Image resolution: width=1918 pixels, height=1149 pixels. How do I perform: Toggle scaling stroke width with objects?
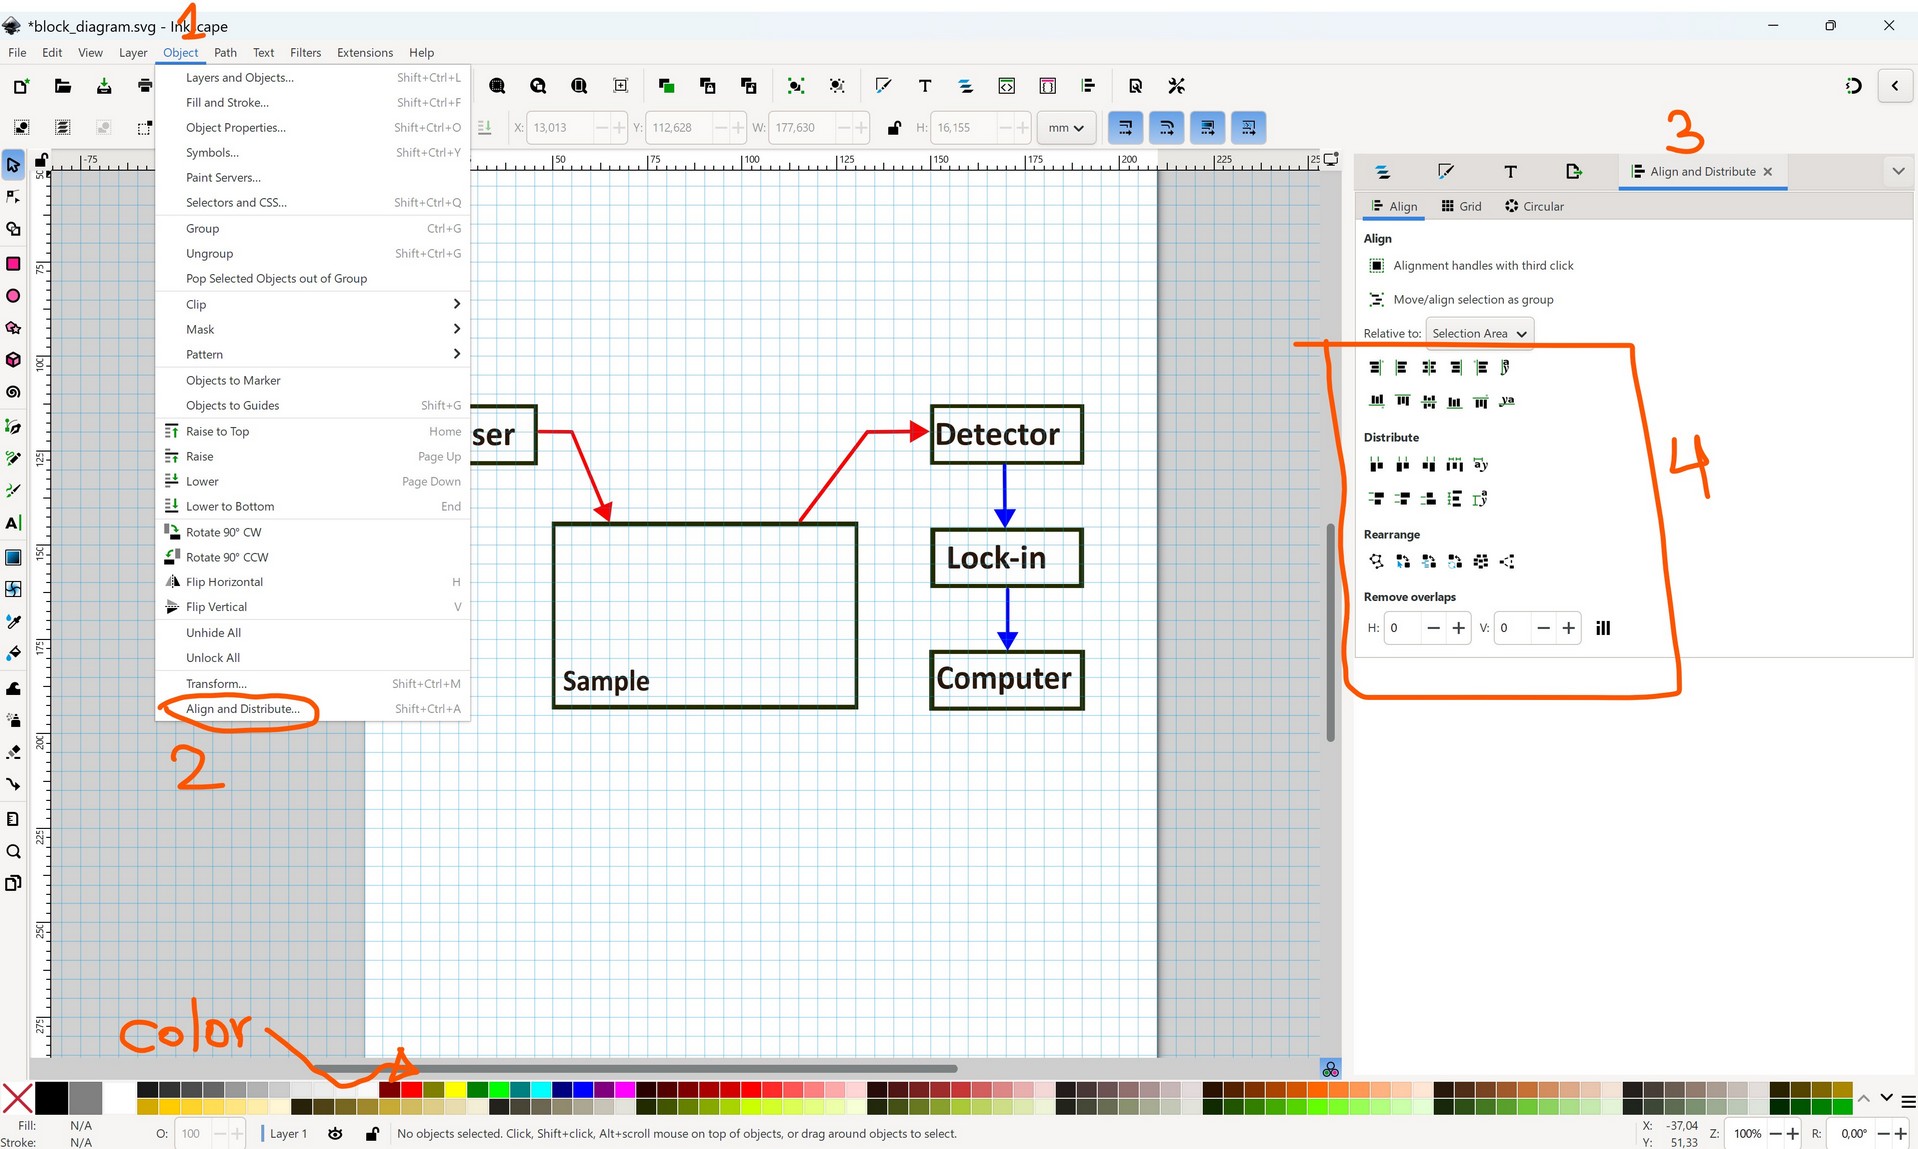coord(1125,128)
